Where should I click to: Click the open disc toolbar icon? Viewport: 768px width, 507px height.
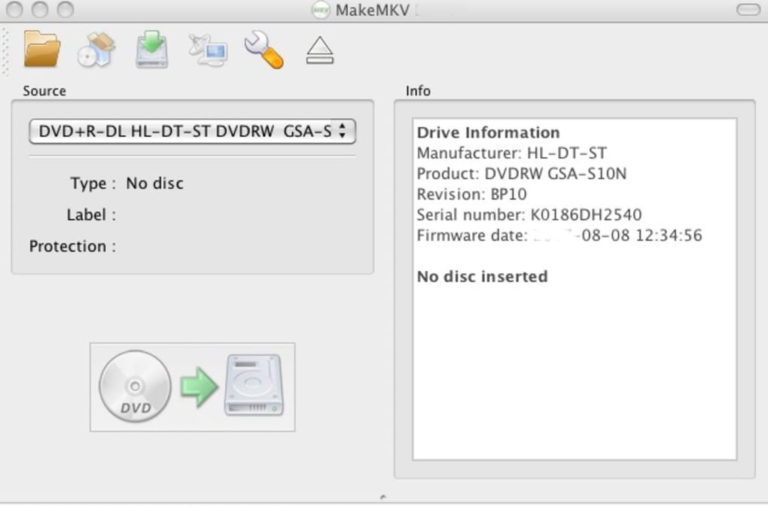click(96, 49)
